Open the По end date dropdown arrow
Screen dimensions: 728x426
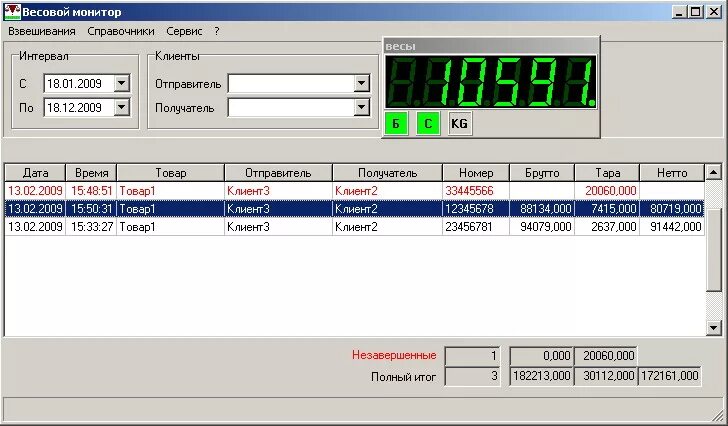(121, 108)
